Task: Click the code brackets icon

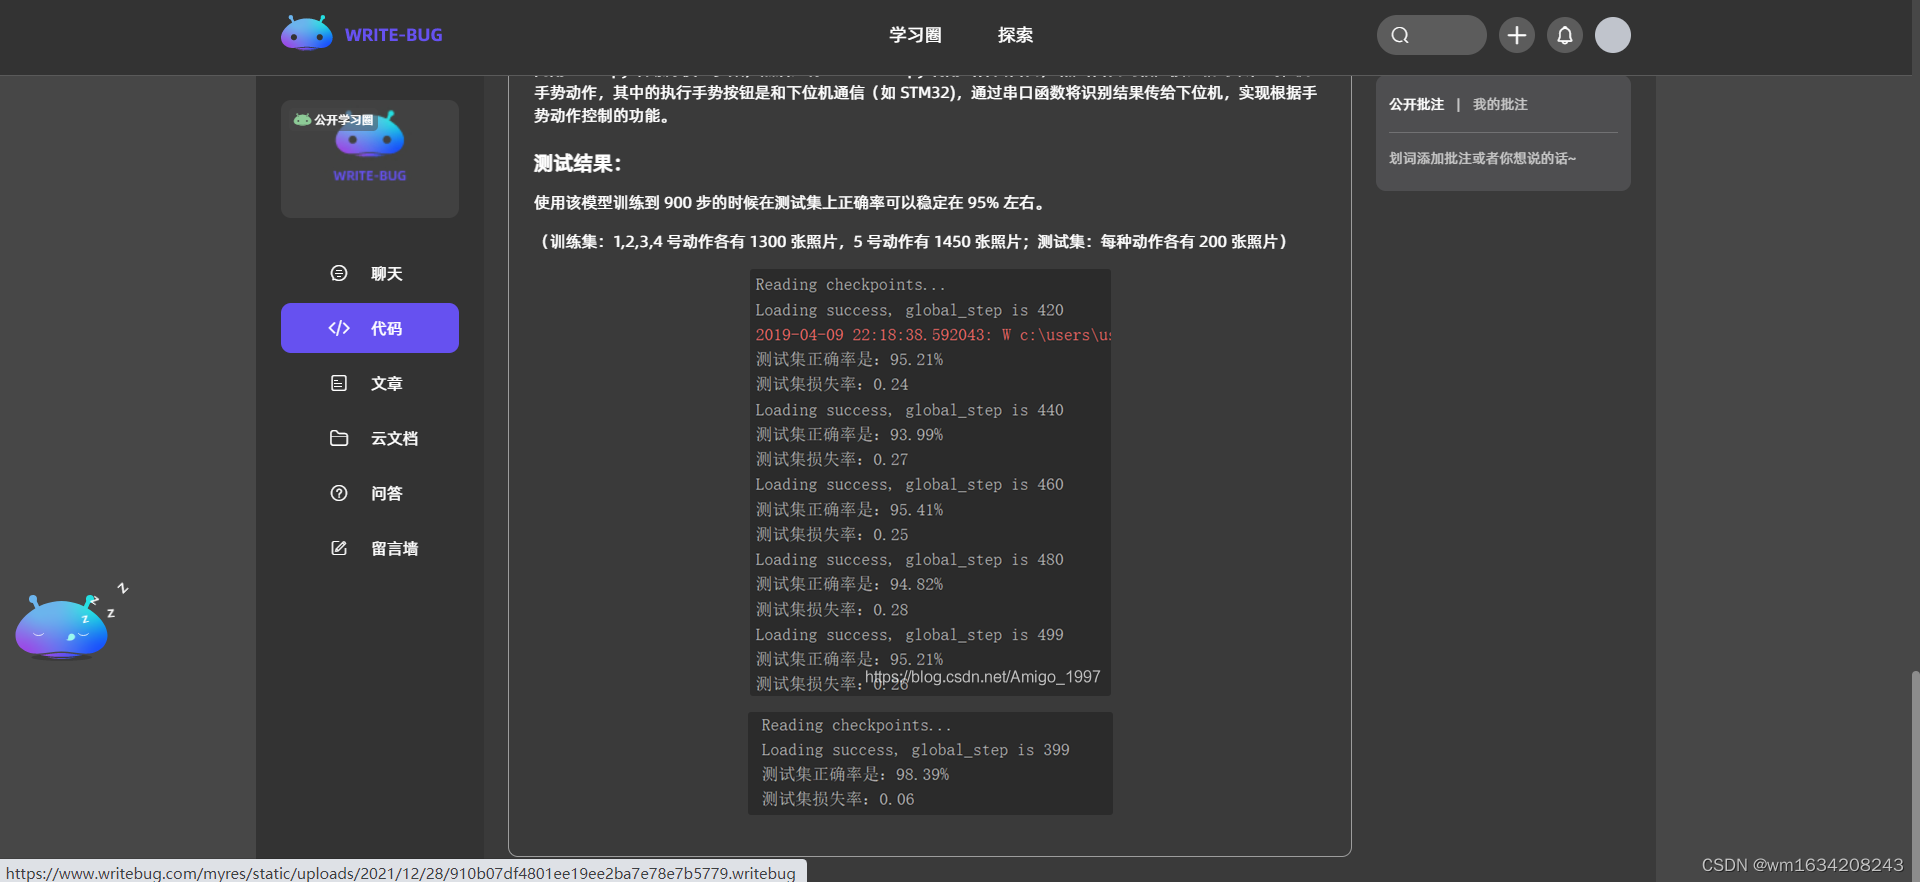Action: pyautogui.click(x=339, y=328)
